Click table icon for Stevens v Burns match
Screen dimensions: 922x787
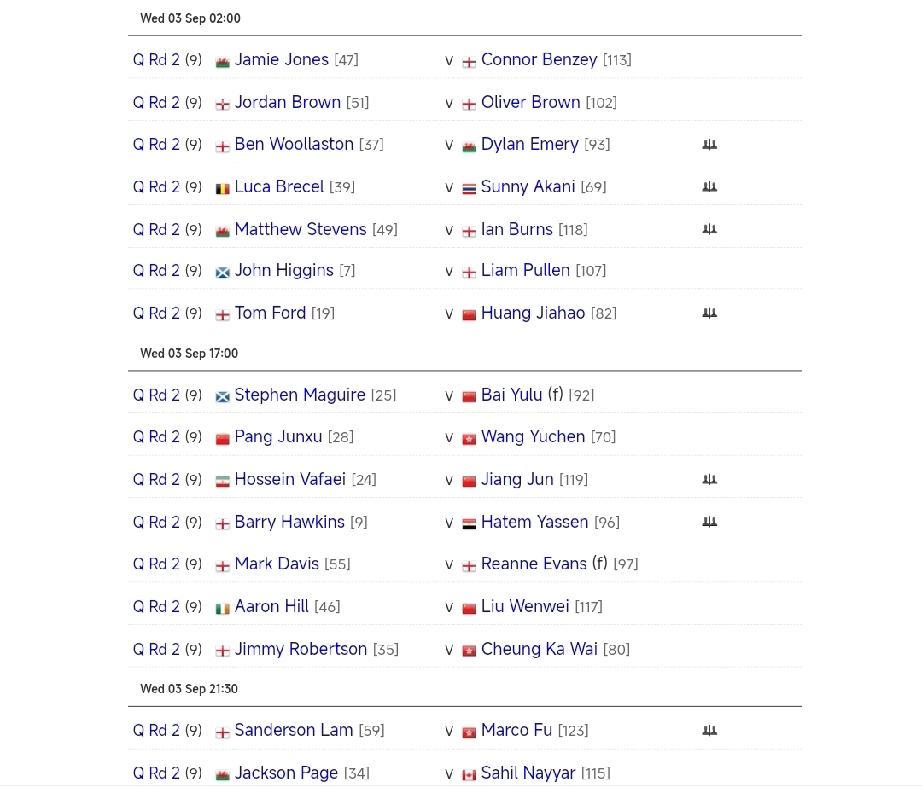710,229
